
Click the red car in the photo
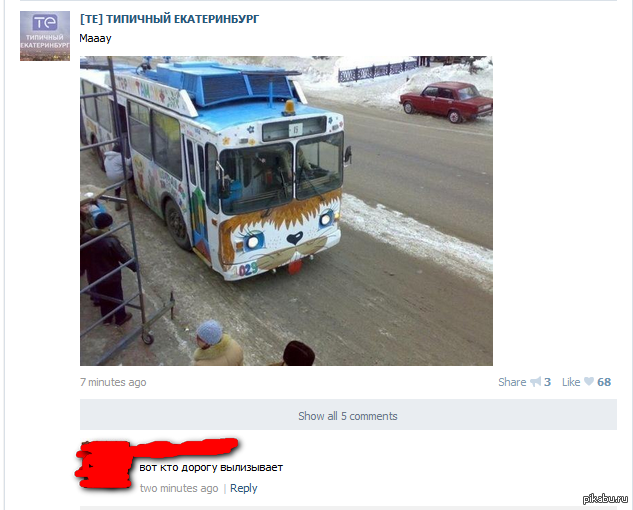446,101
